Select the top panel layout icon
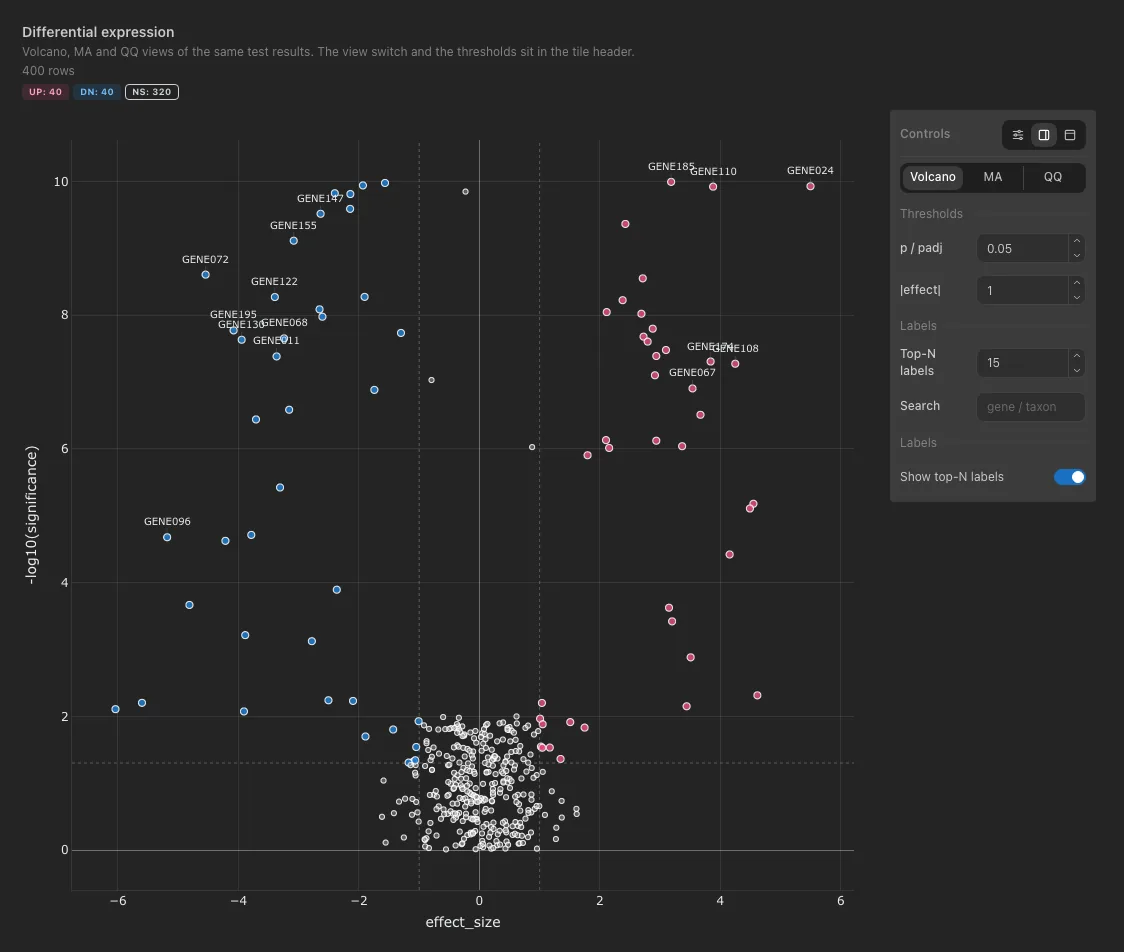 [x=1070, y=135]
